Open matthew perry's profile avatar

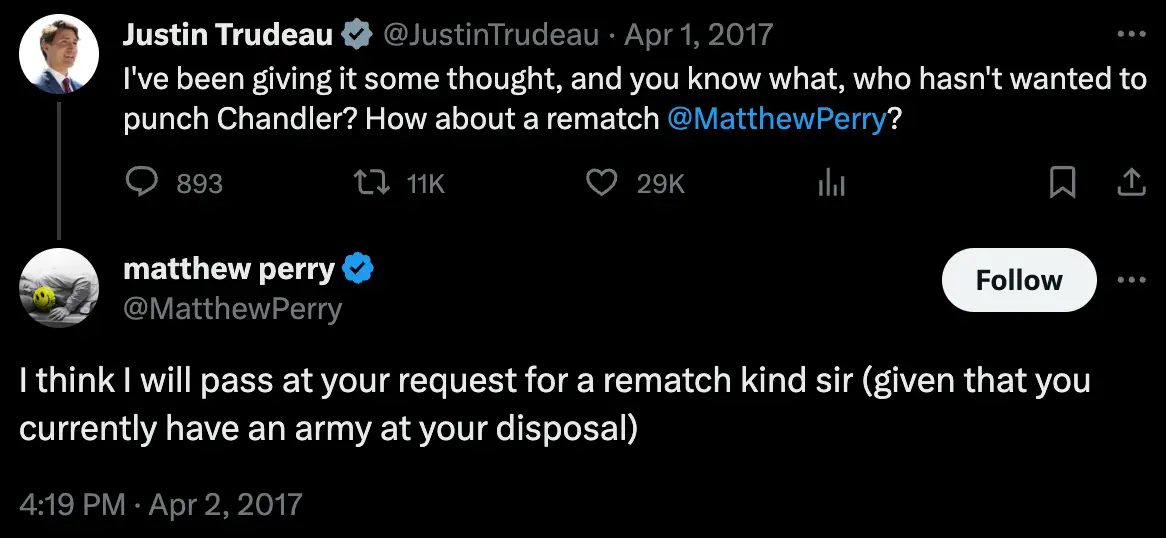tap(59, 288)
